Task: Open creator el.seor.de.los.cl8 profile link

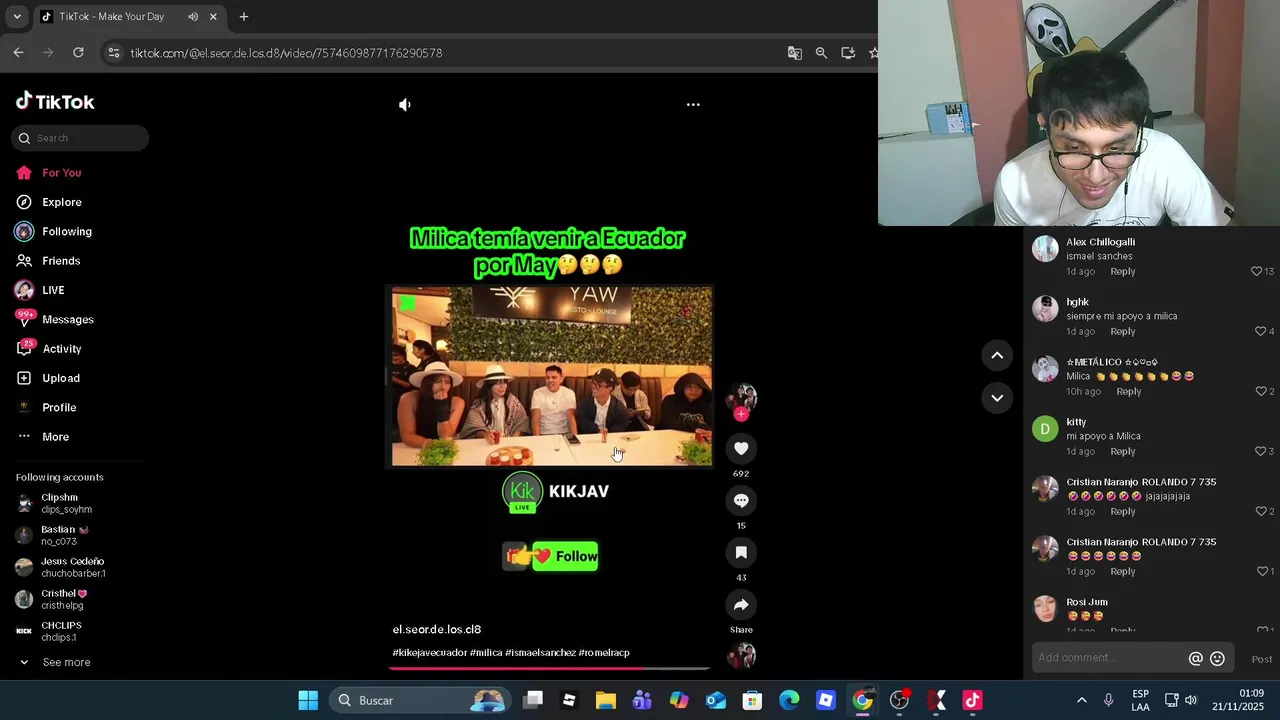Action: (437, 629)
